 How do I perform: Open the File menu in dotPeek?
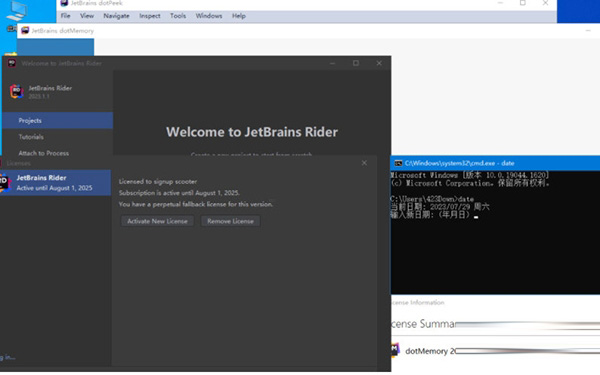(x=65, y=16)
